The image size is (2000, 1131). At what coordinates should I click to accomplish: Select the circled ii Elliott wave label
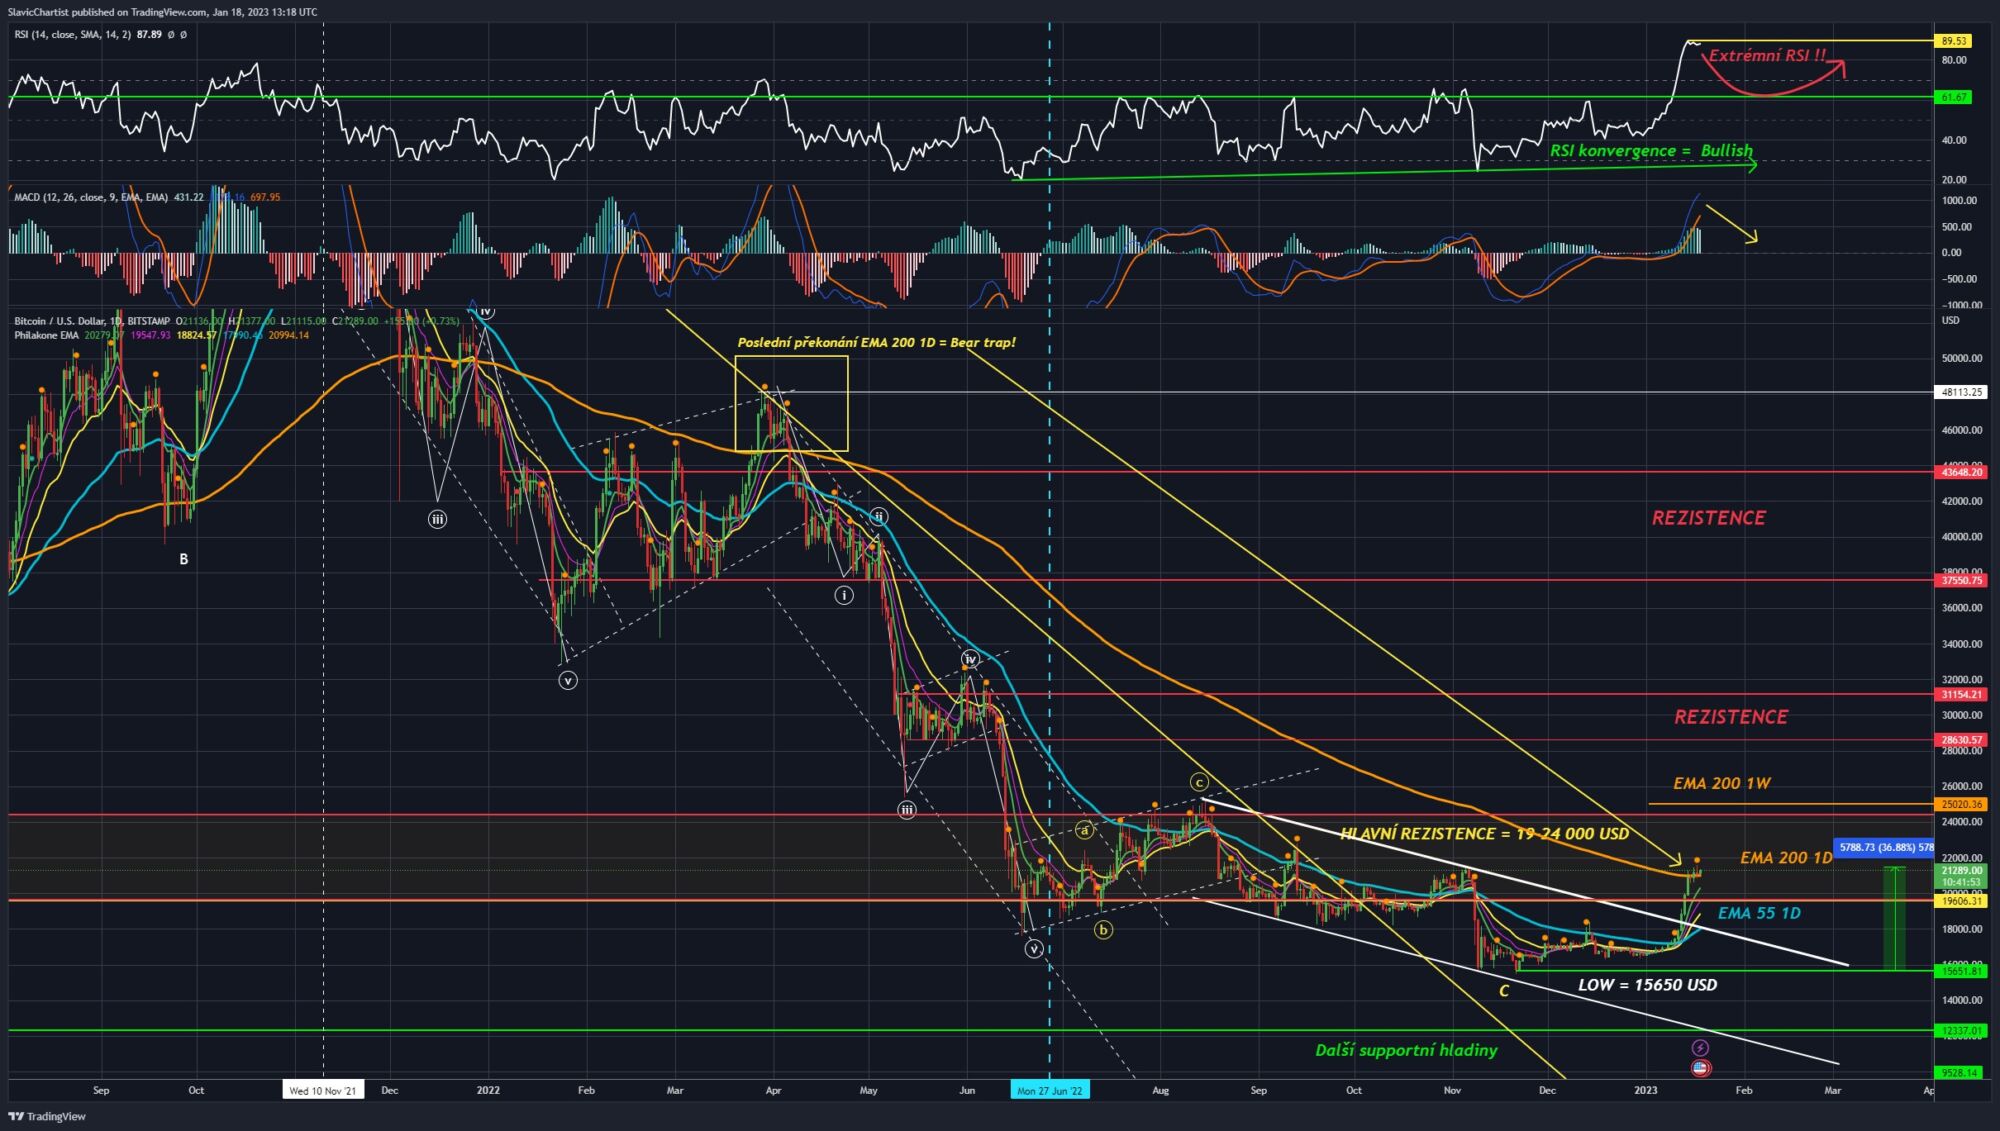coord(878,517)
